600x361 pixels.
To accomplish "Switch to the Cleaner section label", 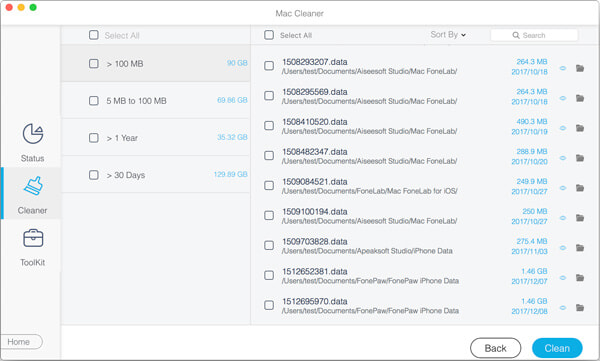I will tap(33, 211).
